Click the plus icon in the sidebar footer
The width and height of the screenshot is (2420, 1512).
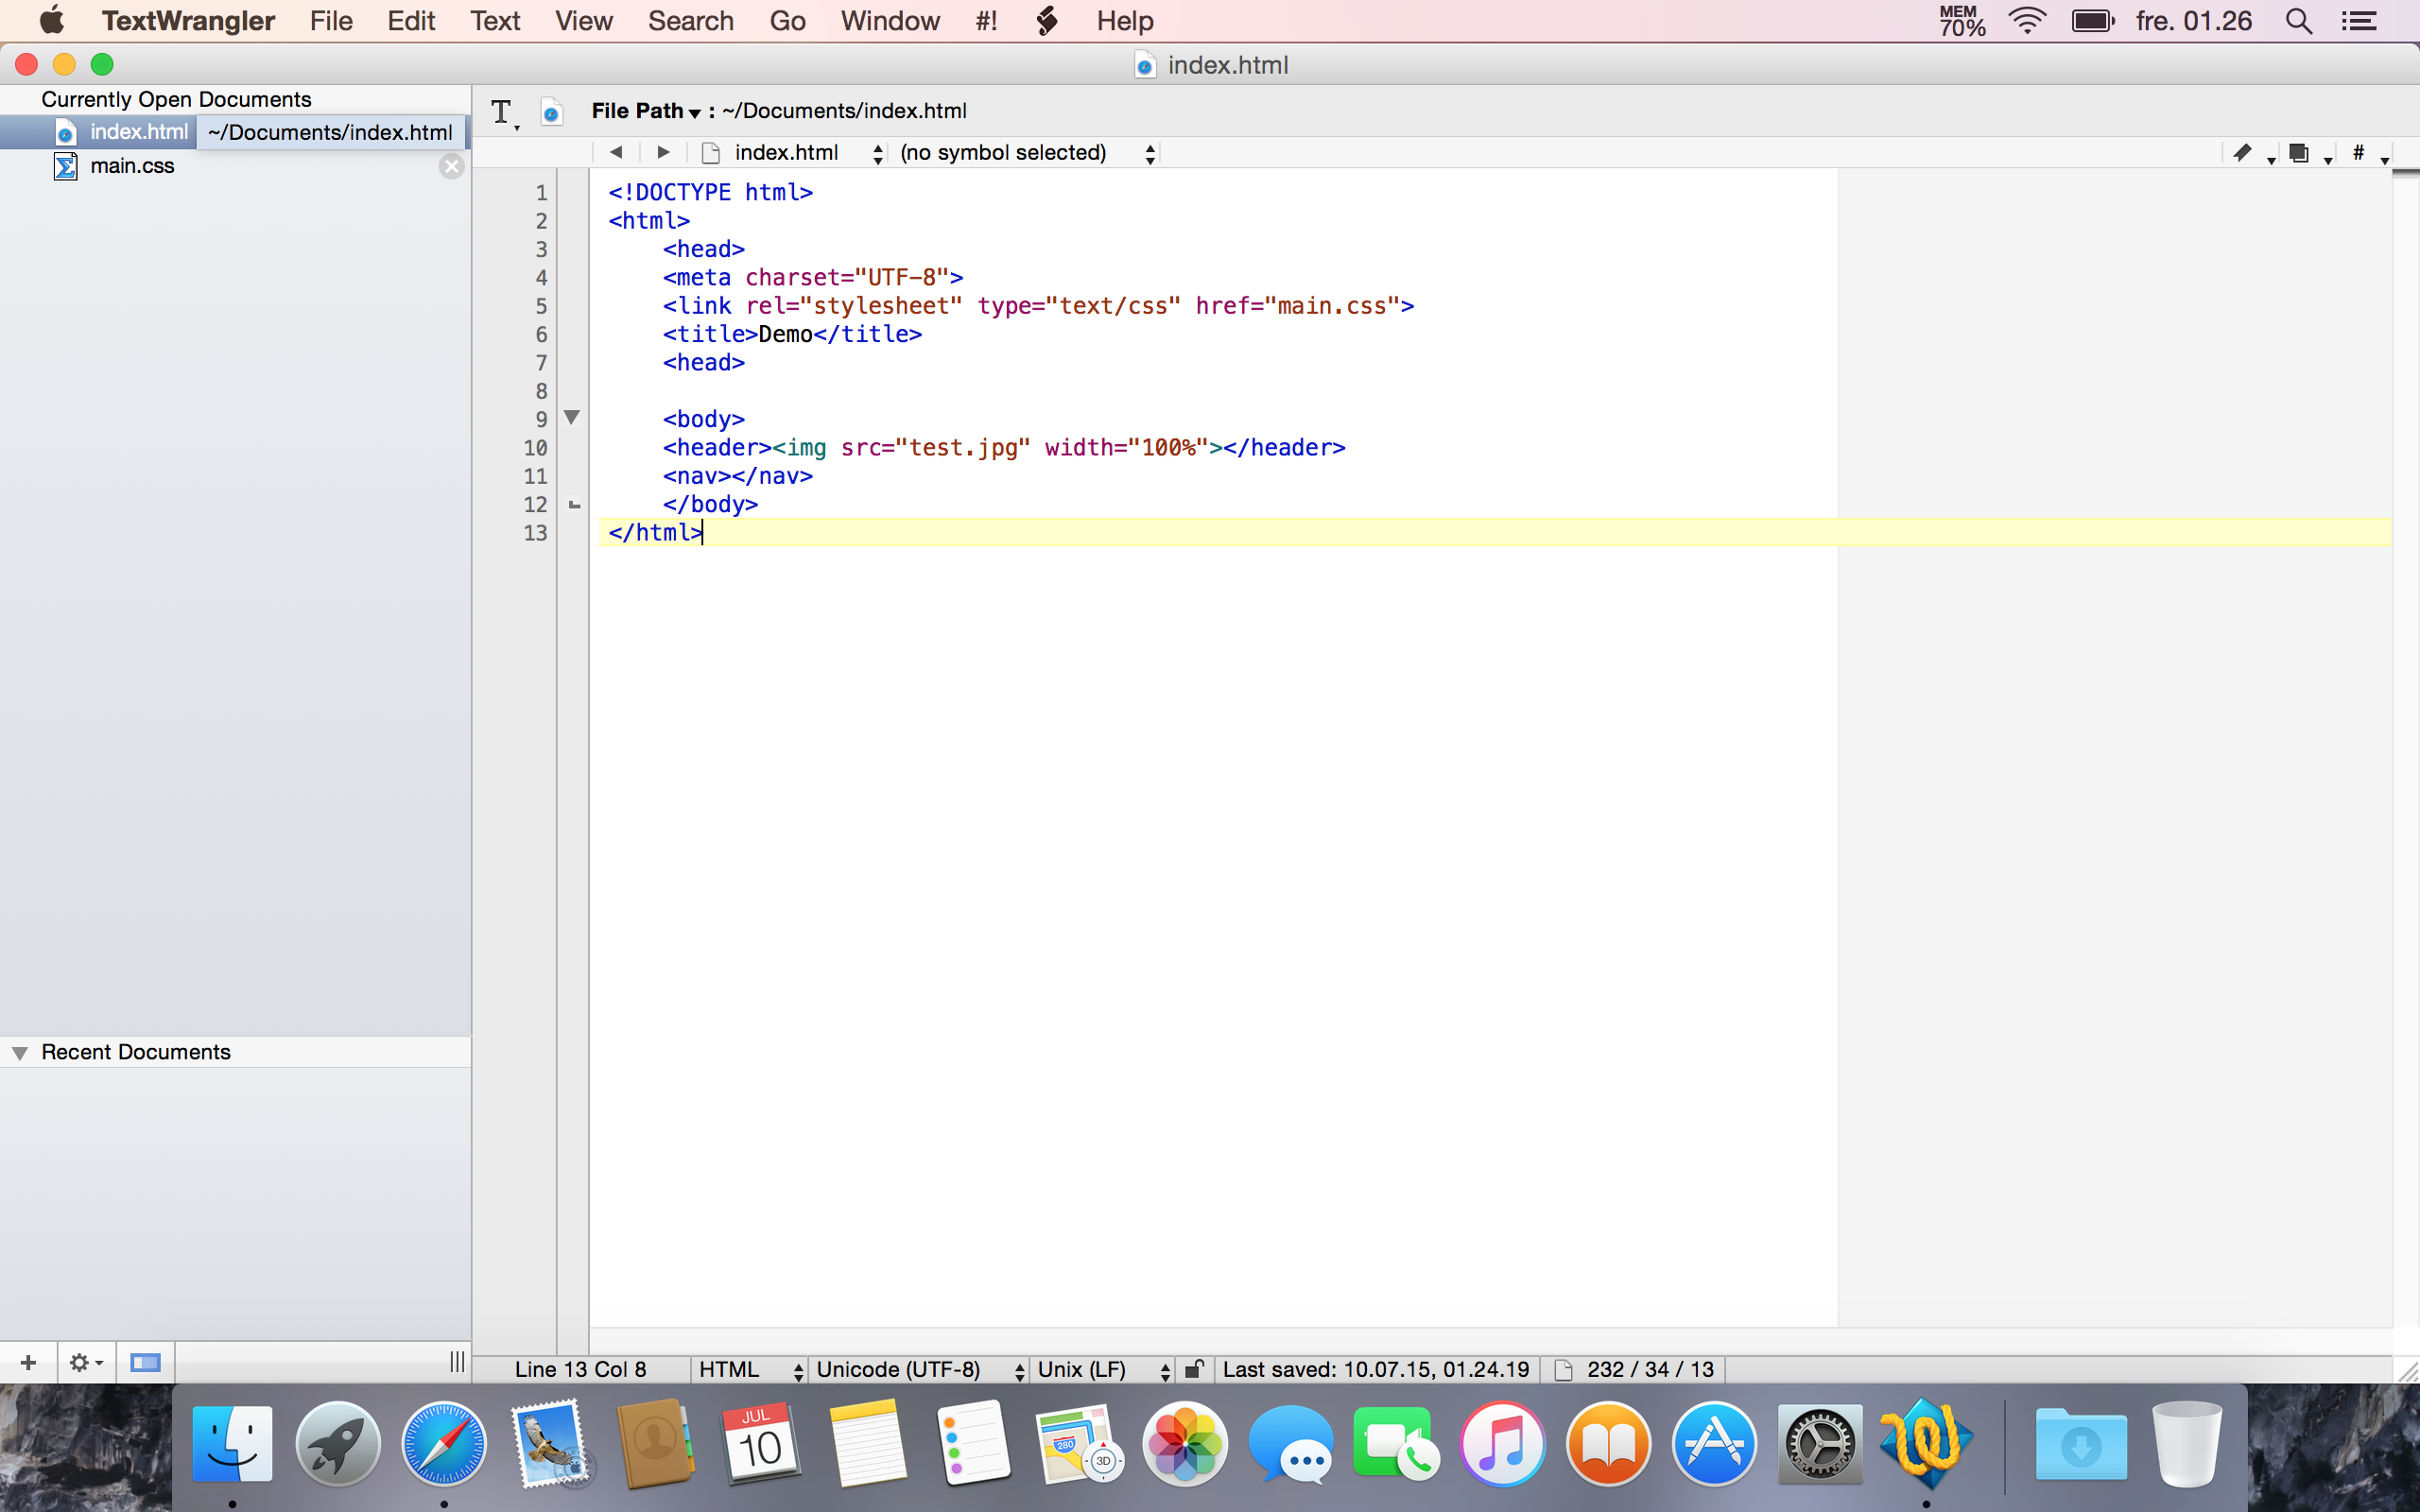tap(28, 1362)
